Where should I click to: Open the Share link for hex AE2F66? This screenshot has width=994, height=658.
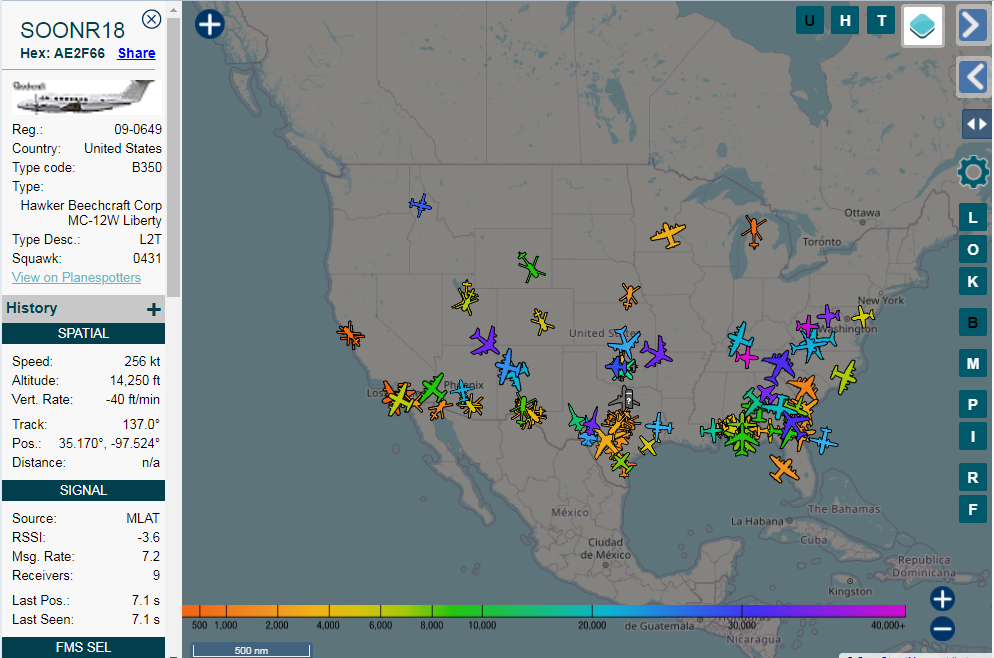pos(136,53)
